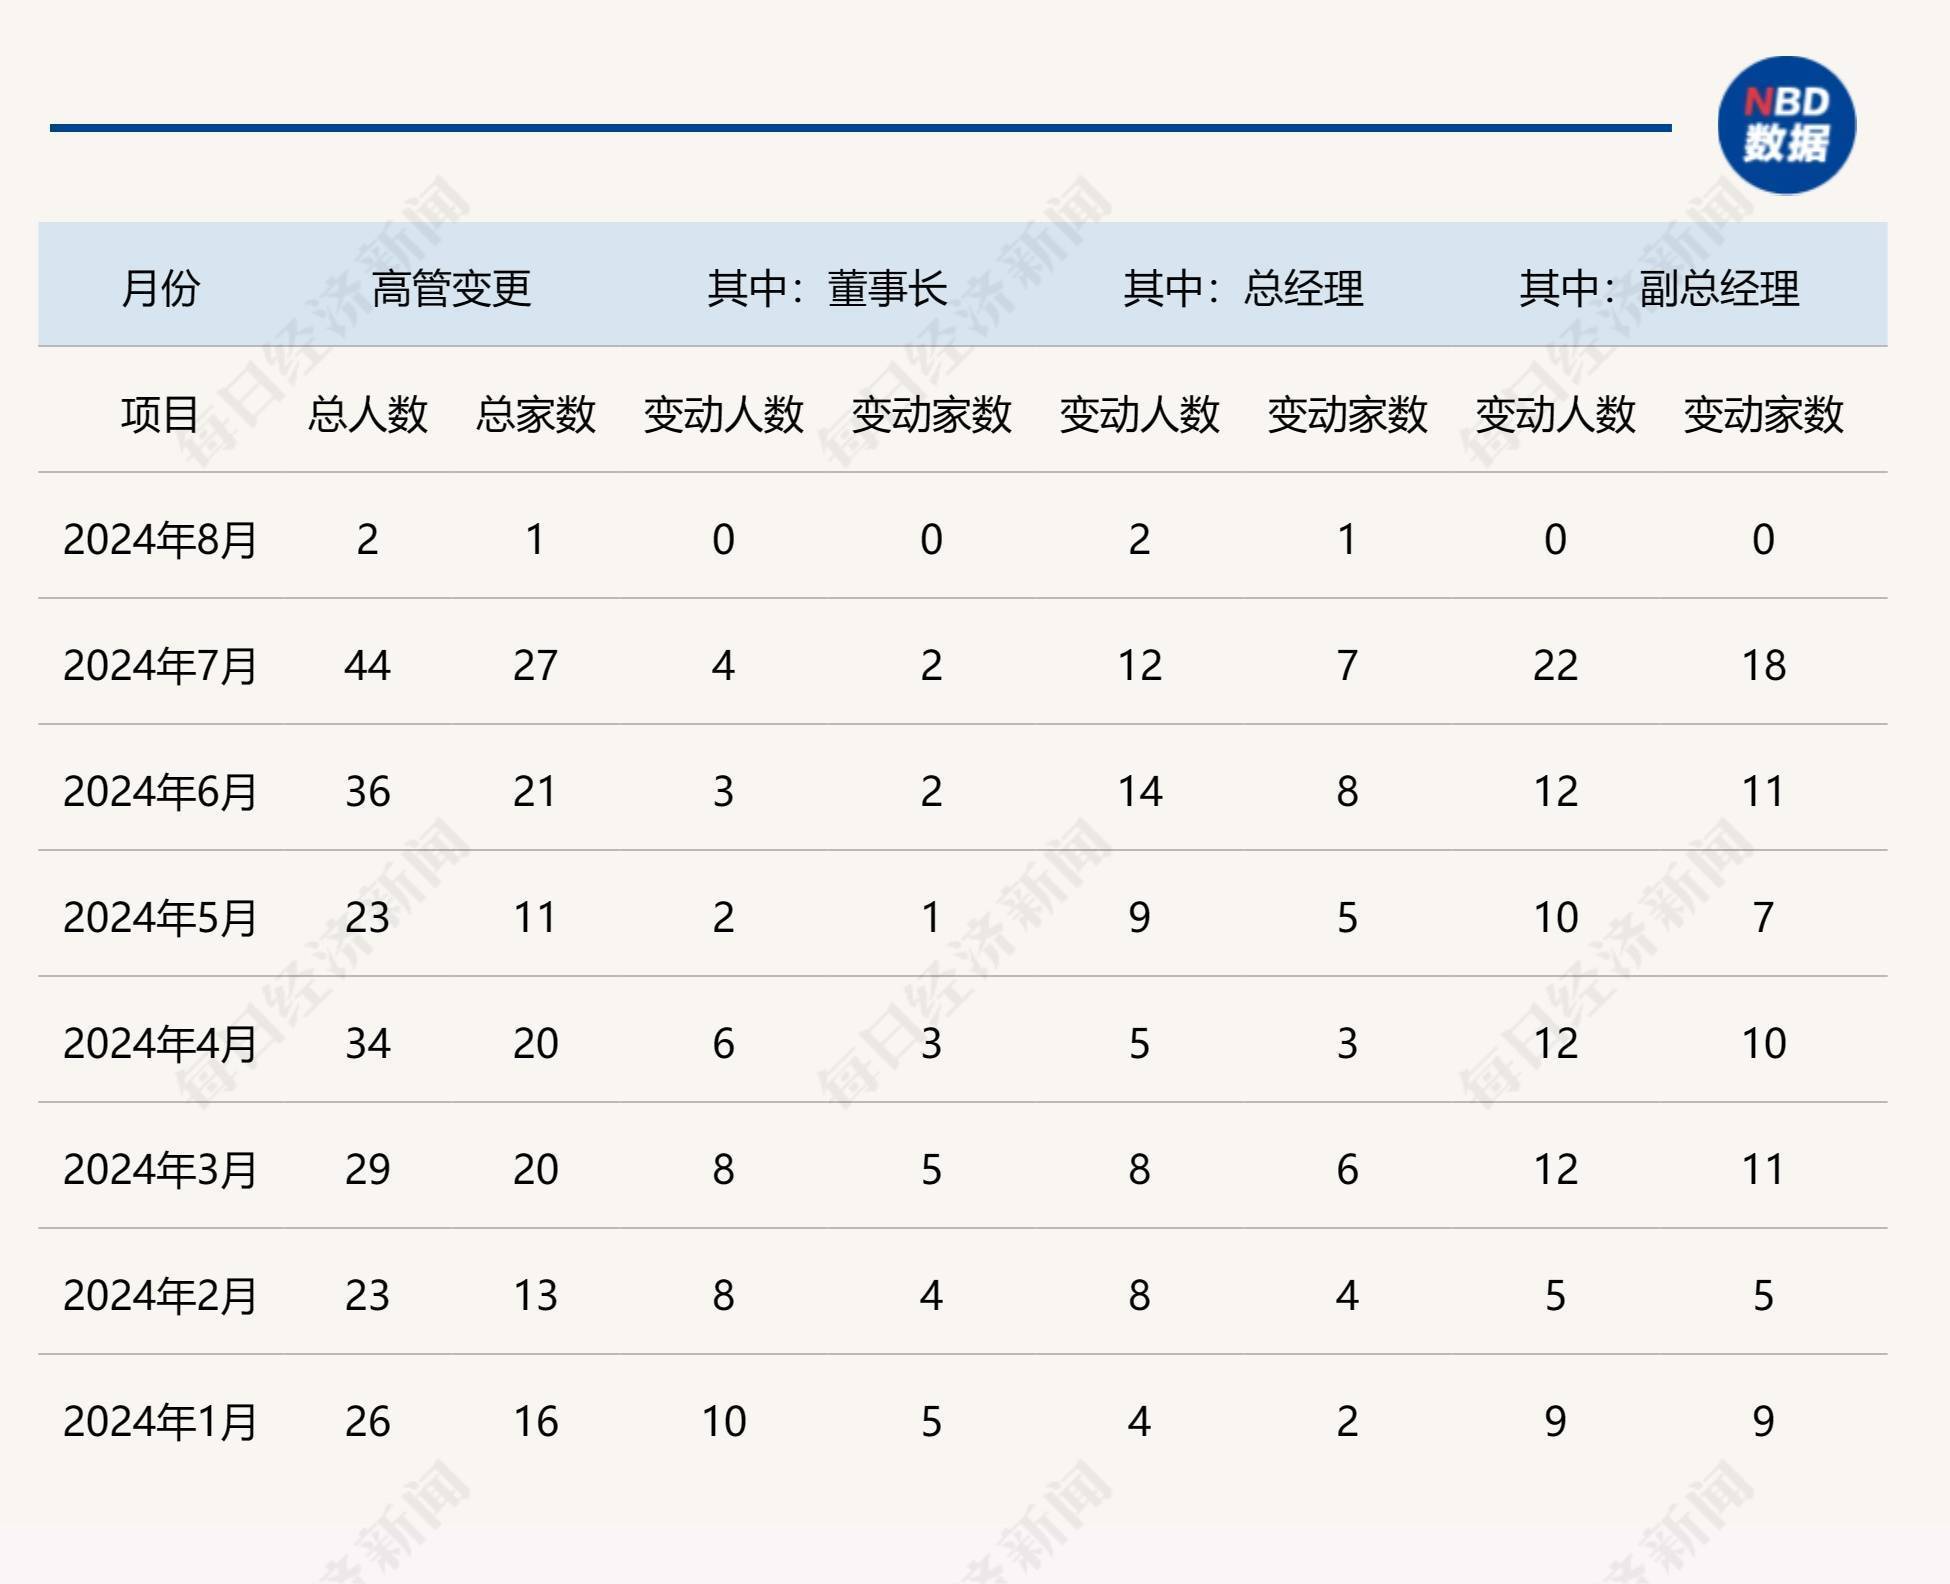Click chairman value 10 in January row
The image size is (1950, 1584).
coord(723,1422)
